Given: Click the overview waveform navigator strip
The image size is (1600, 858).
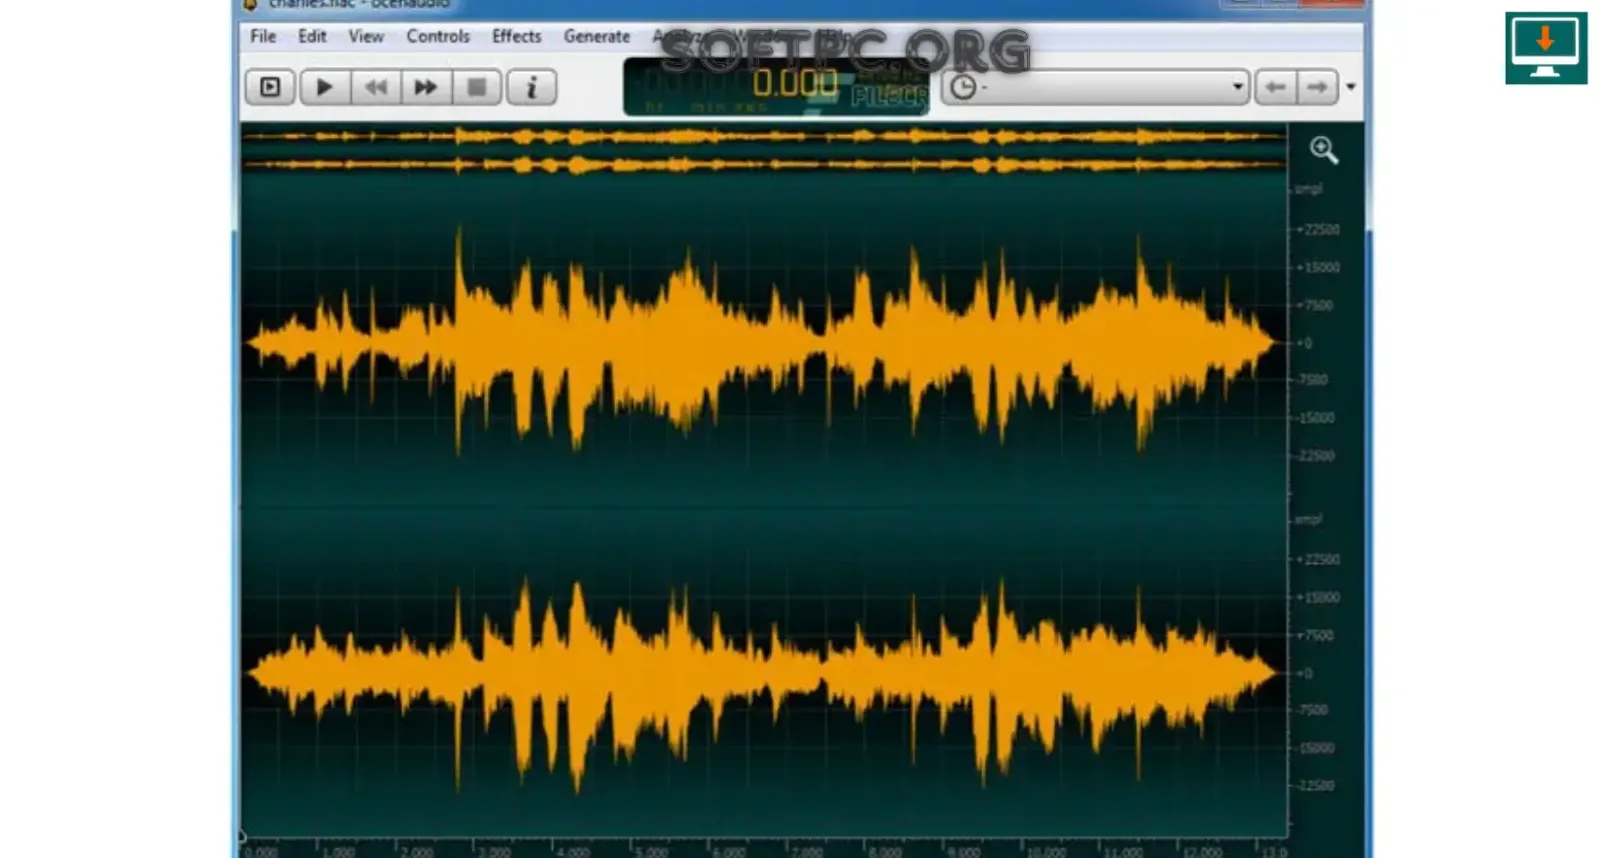Looking at the screenshot, I should tap(764, 150).
